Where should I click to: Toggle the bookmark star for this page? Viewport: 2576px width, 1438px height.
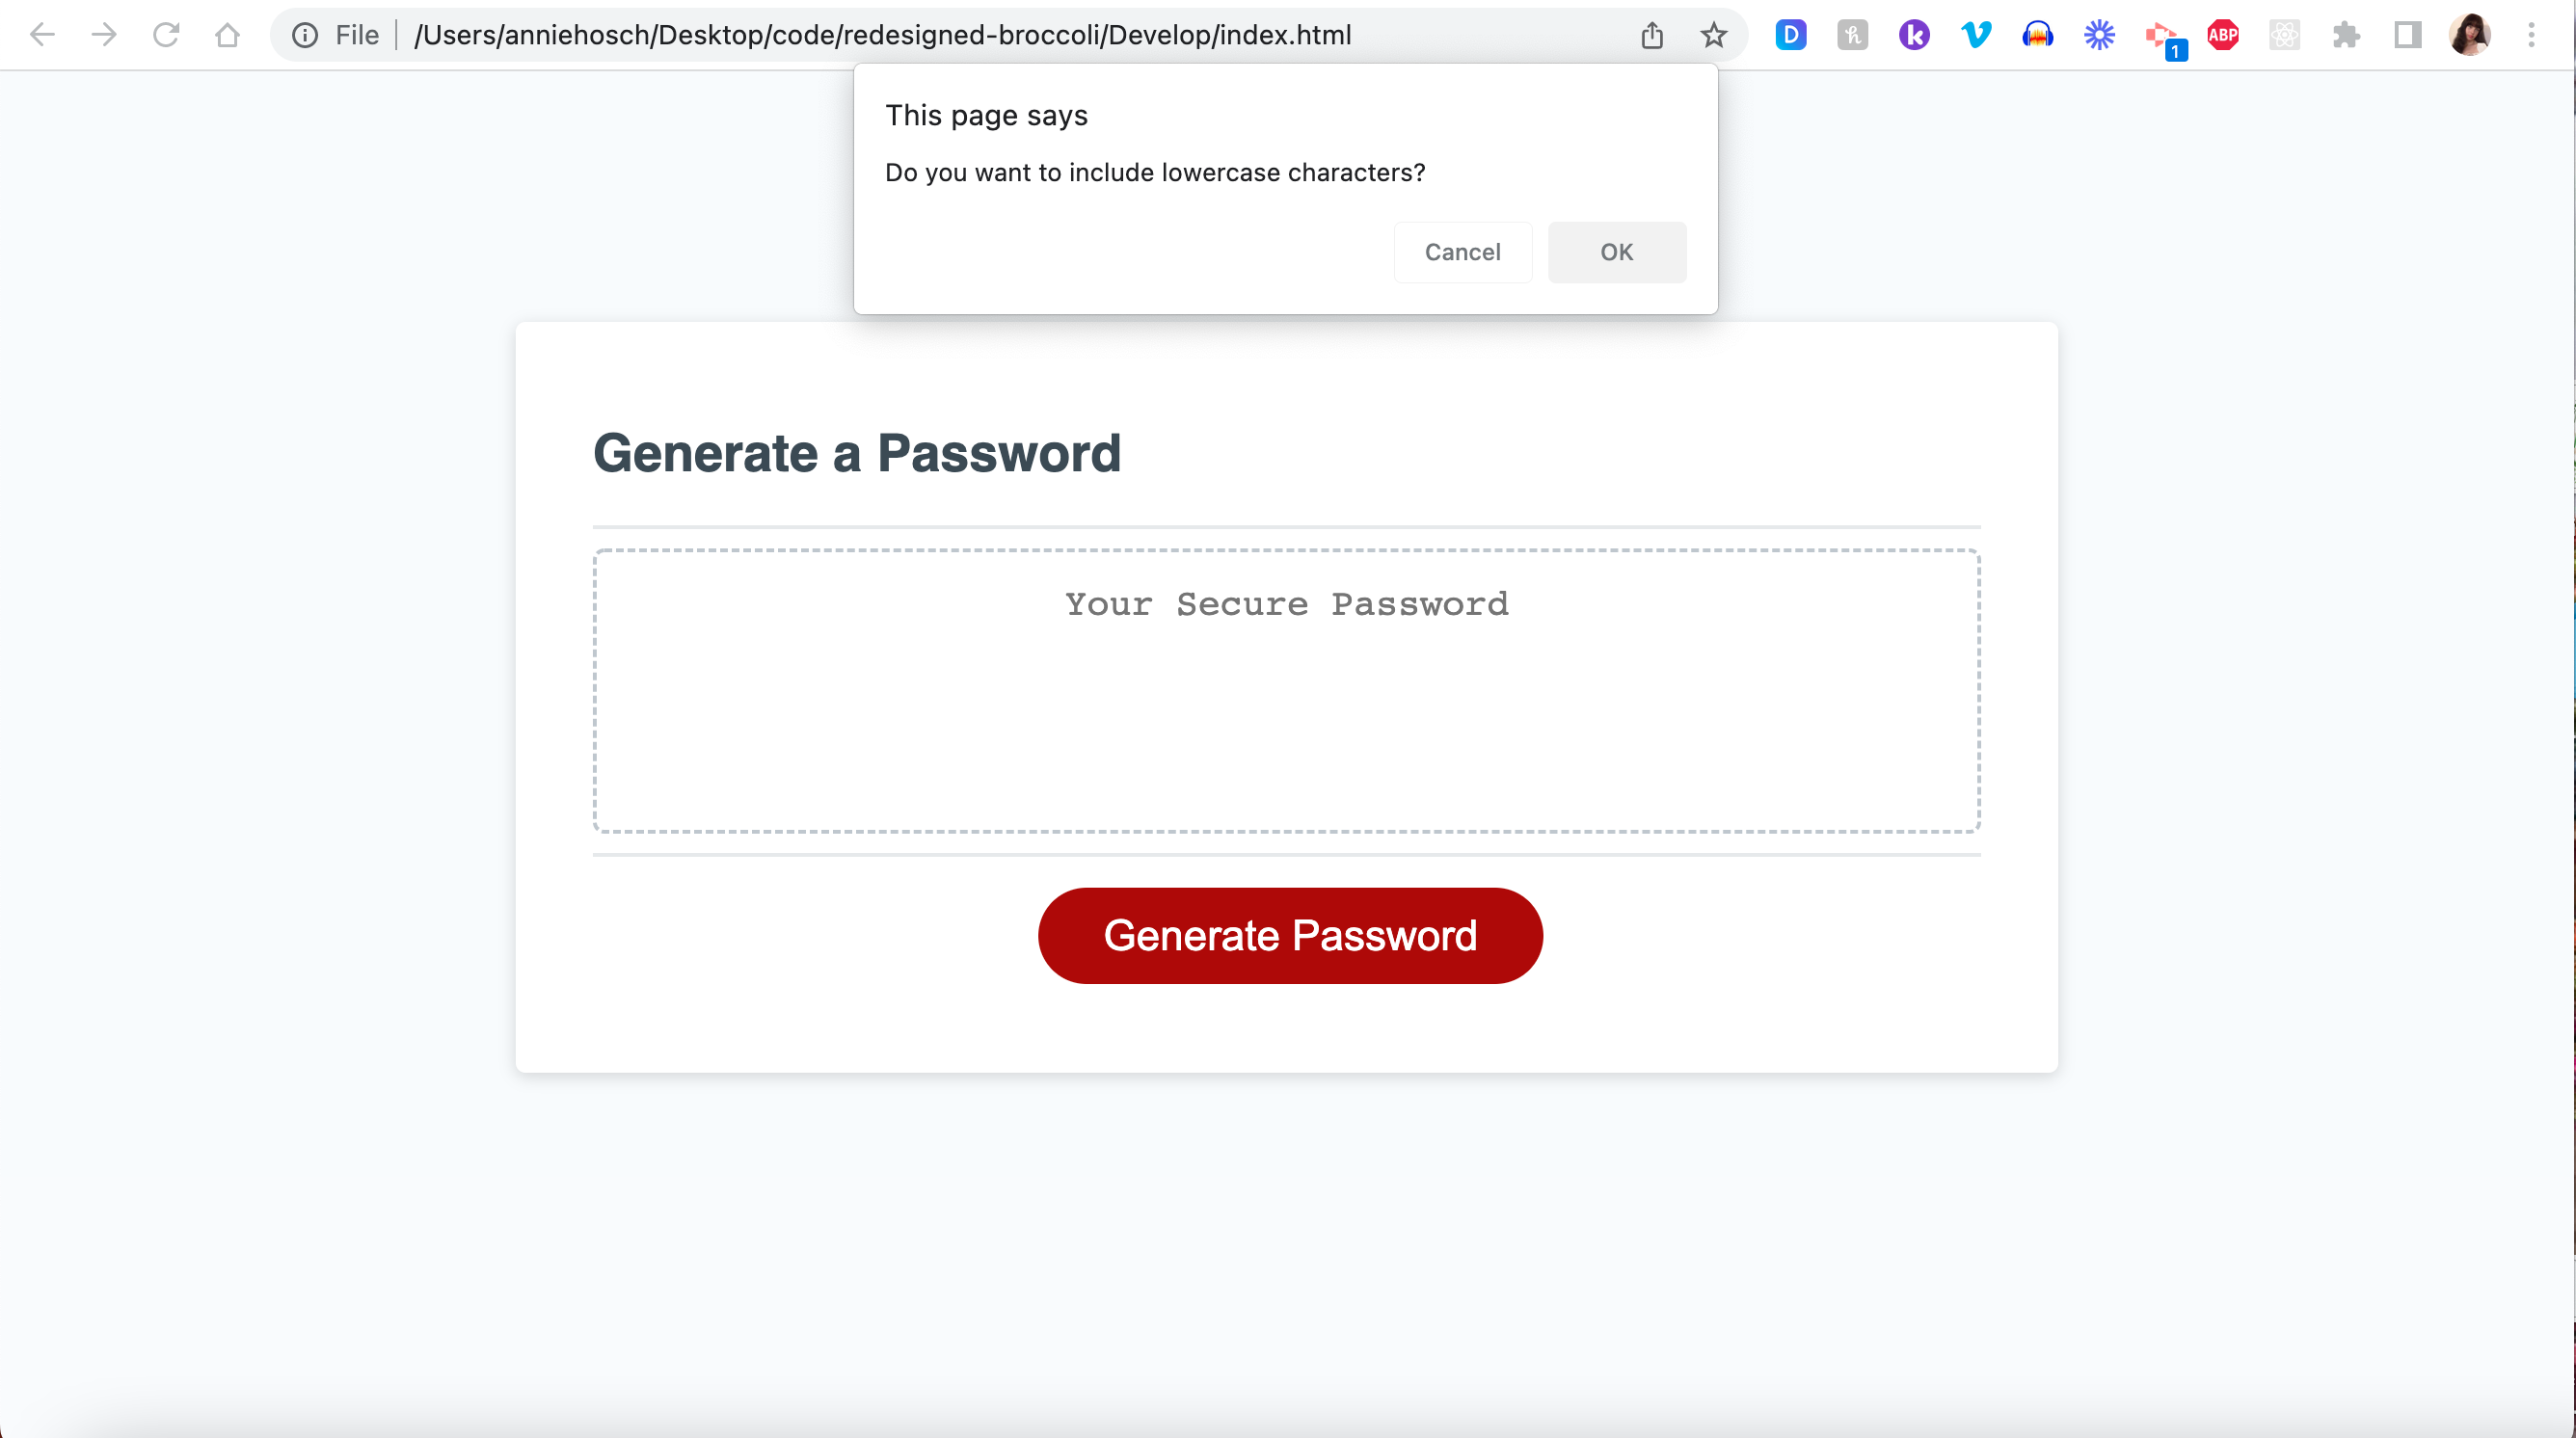(x=1714, y=34)
